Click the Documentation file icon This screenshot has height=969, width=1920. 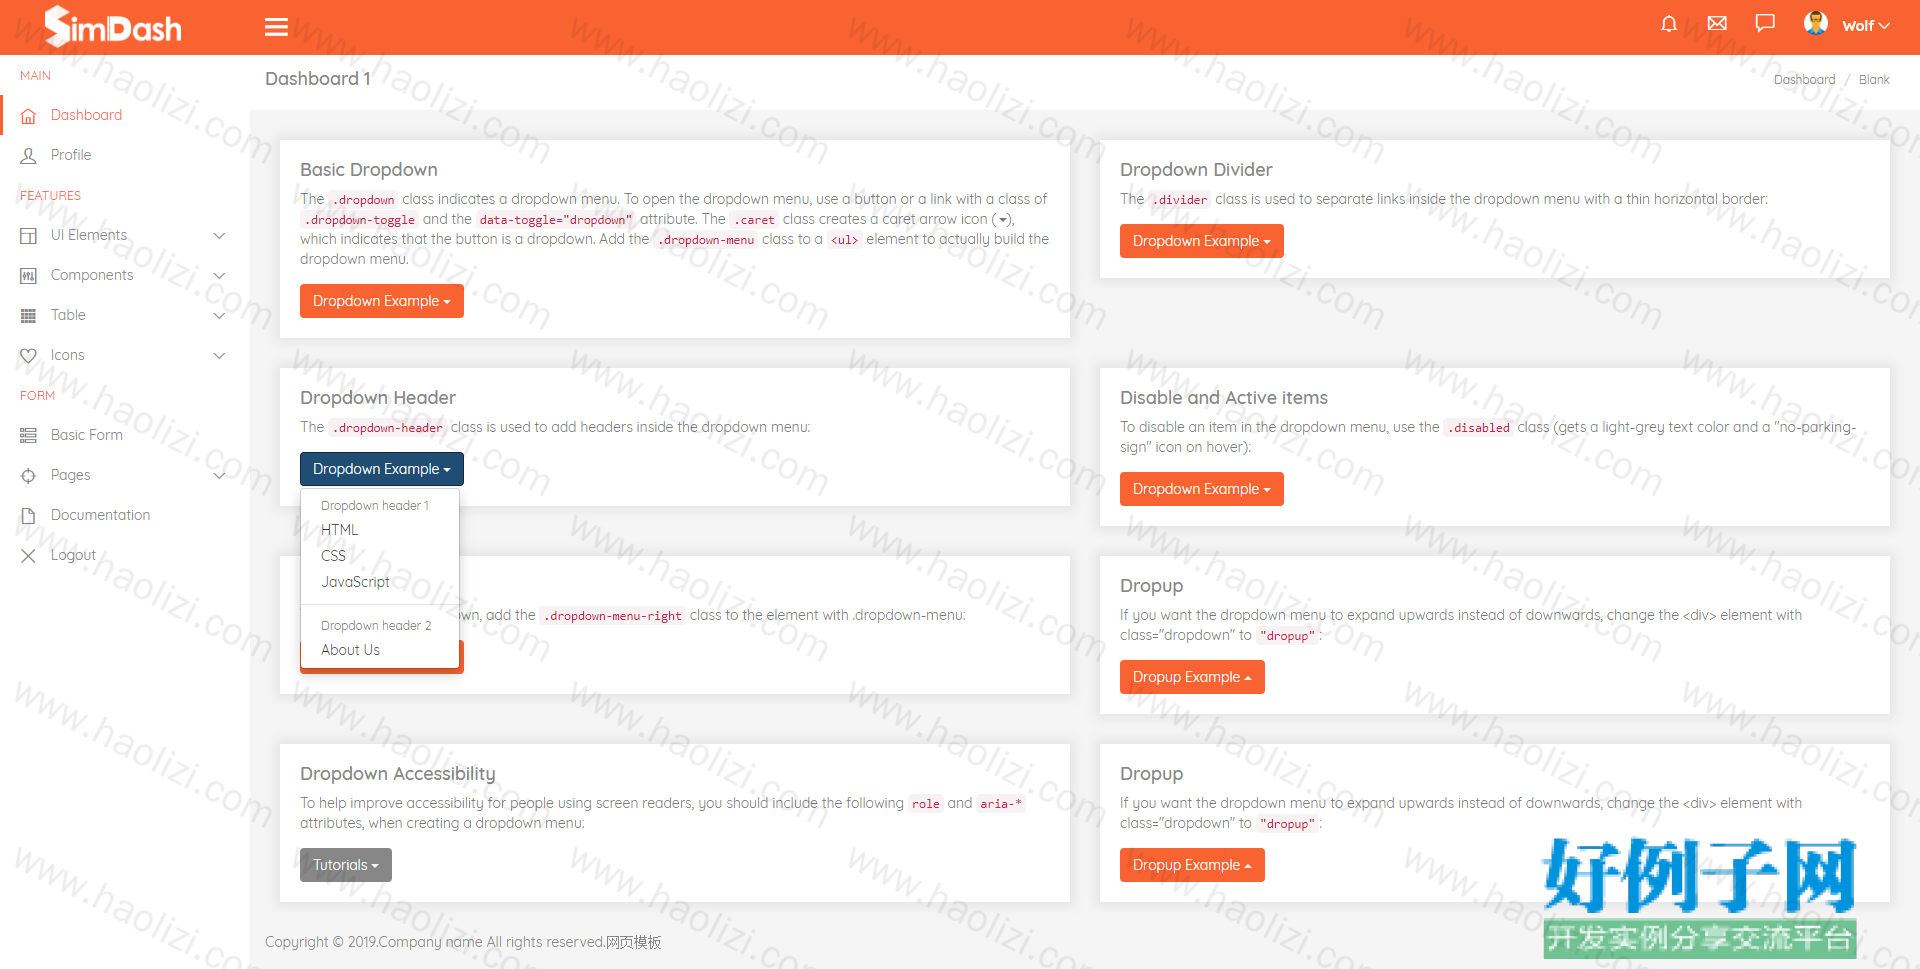click(28, 516)
